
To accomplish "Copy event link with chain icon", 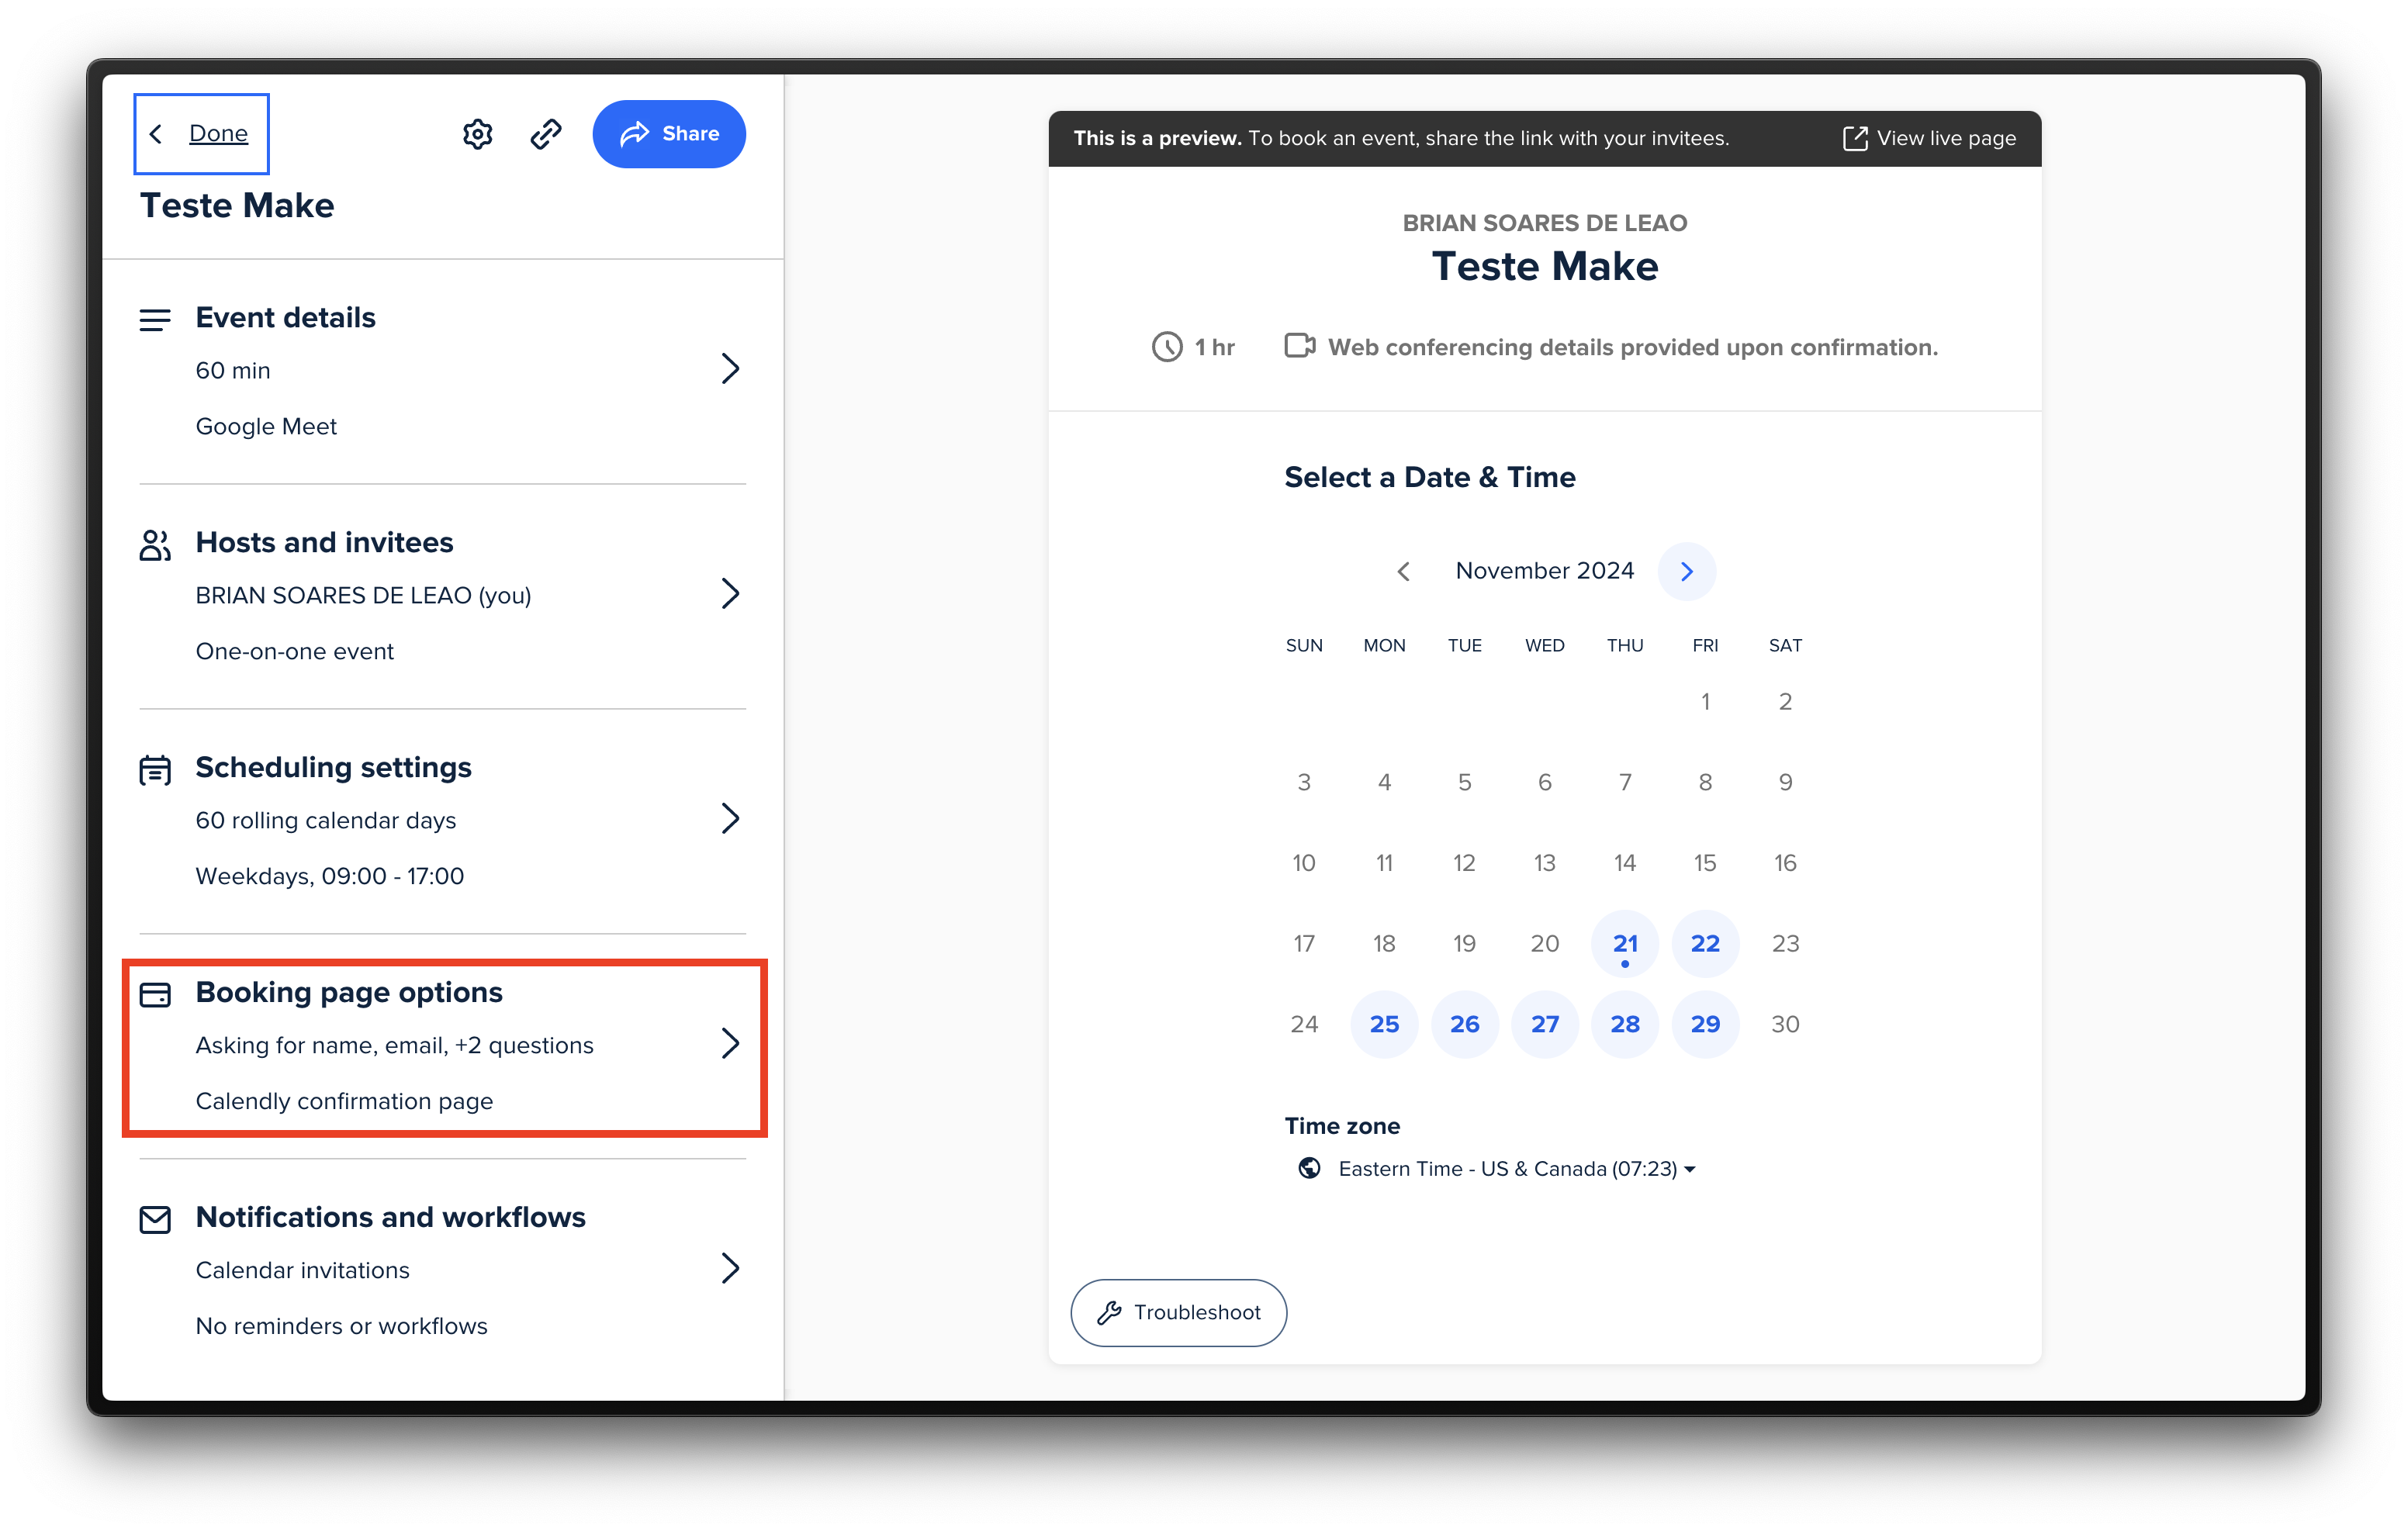I will click(546, 134).
